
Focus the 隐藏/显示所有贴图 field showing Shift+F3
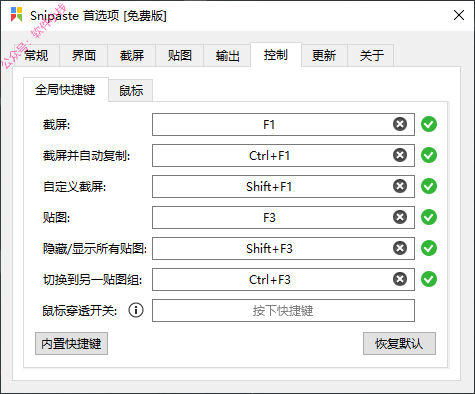283,248
